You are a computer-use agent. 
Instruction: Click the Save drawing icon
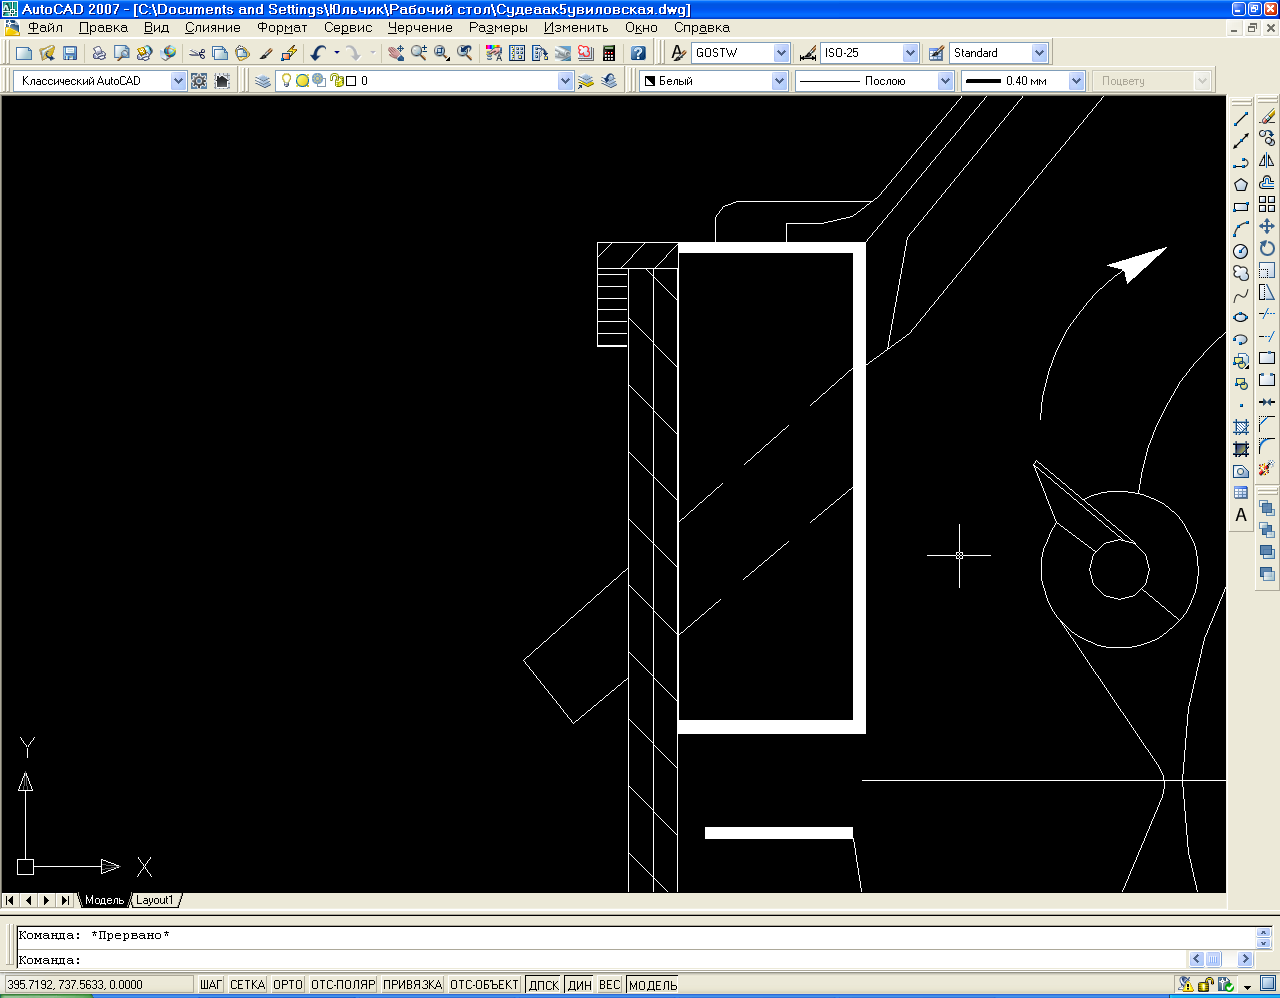point(70,53)
